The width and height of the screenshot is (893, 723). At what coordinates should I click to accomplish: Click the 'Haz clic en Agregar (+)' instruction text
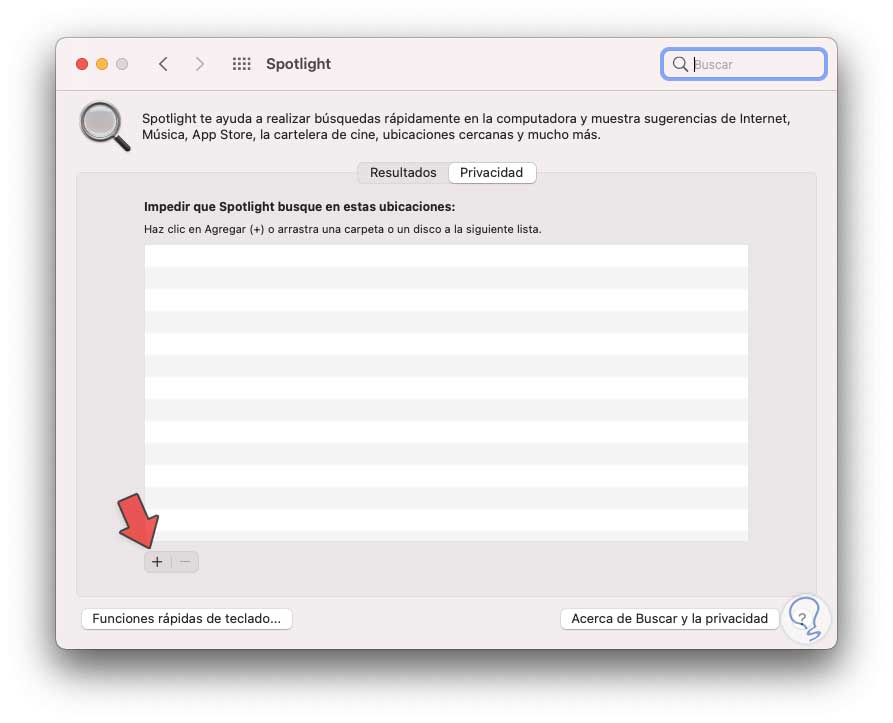[x=342, y=229]
